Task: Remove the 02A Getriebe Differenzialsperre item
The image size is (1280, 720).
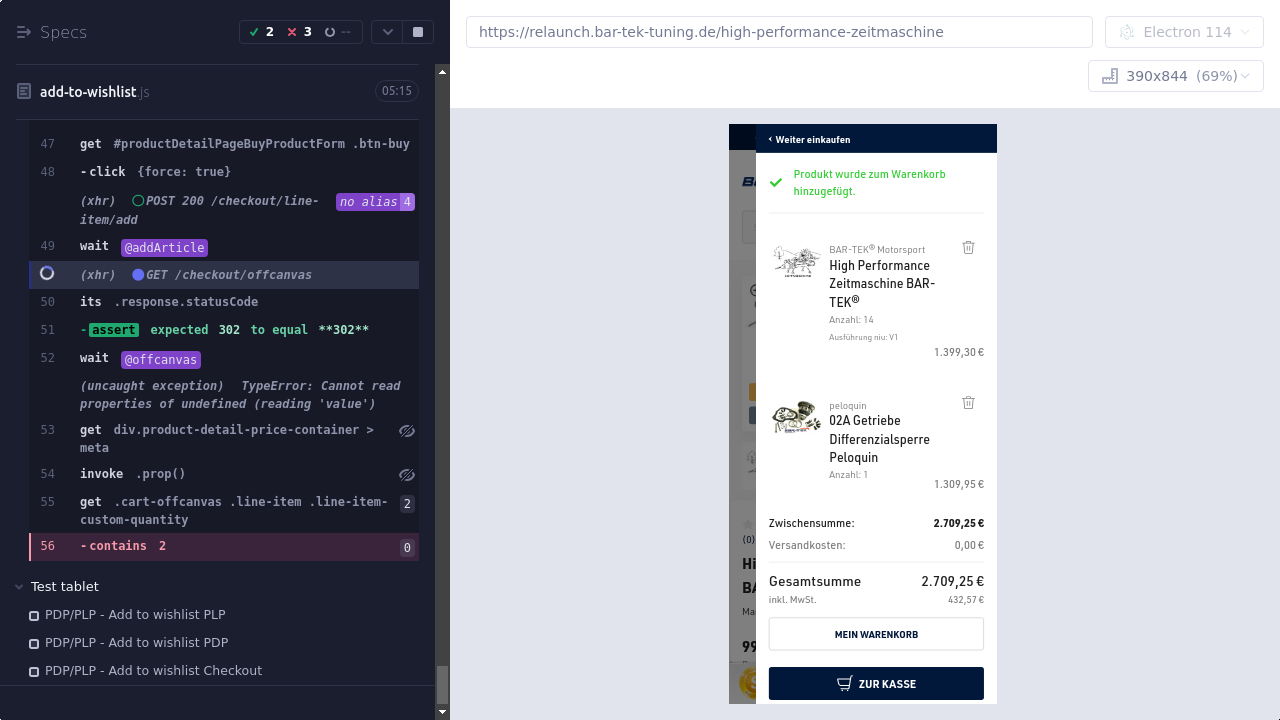Action: click(x=968, y=402)
